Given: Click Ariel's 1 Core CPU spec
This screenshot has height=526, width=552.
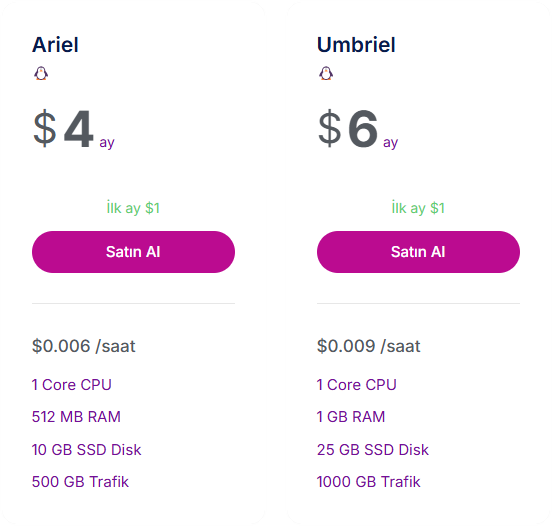Looking at the screenshot, I should pyautogui.click(x=71, y=385).
